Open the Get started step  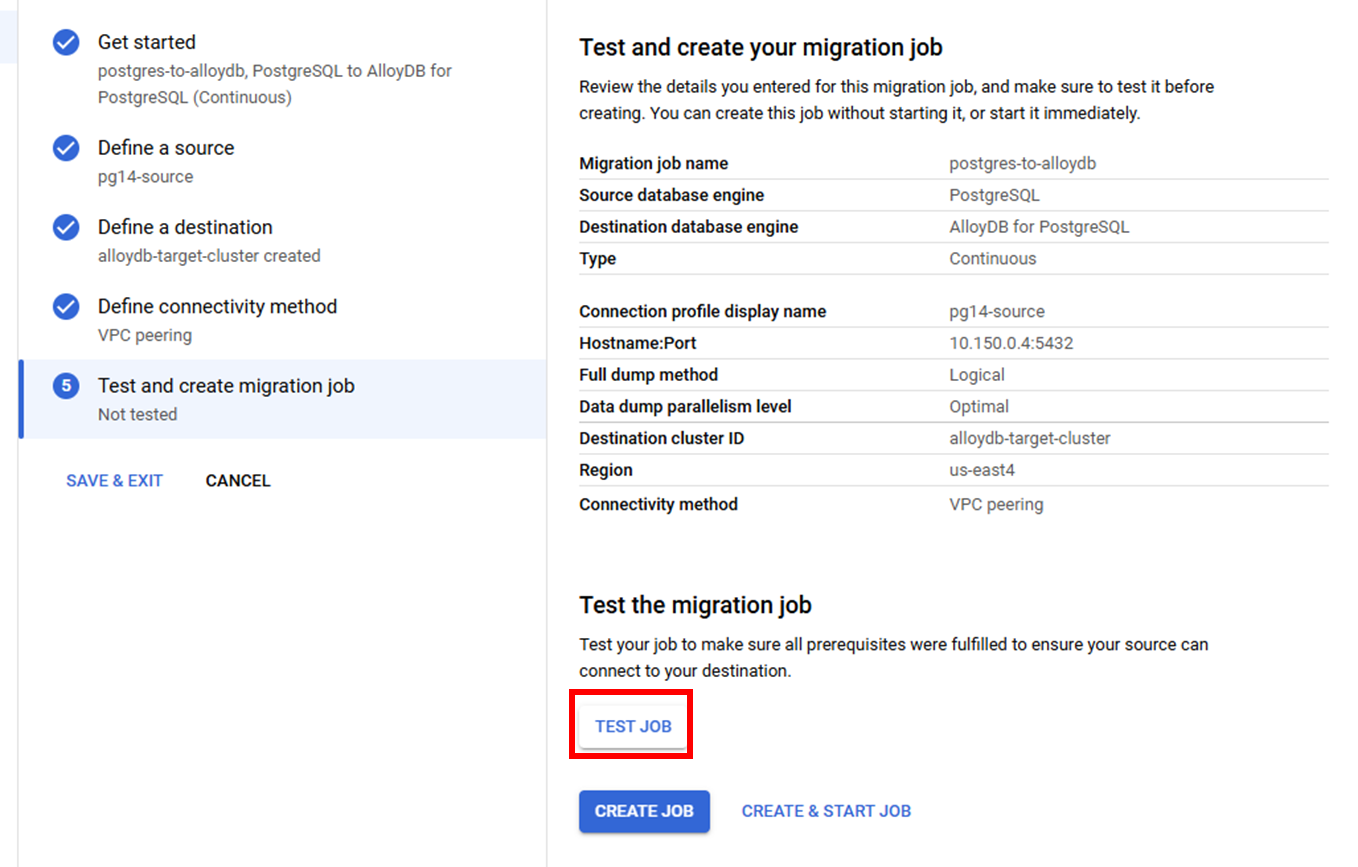(147, 42)
